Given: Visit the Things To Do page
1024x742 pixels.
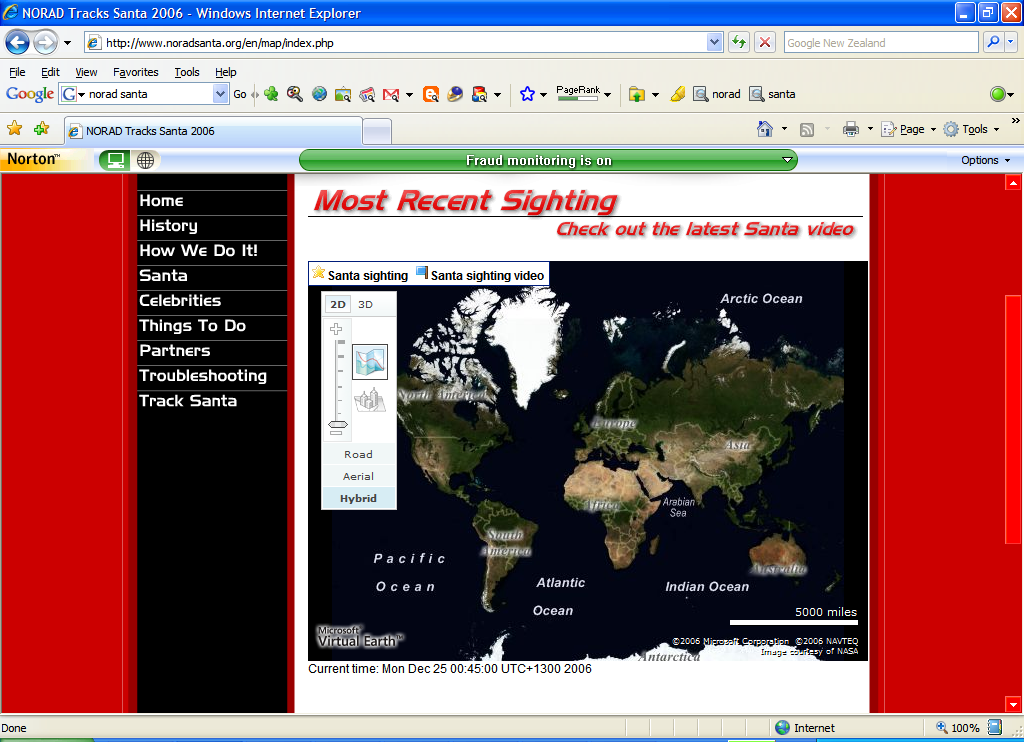Looking at the screenshot, I should coord(193,325).
